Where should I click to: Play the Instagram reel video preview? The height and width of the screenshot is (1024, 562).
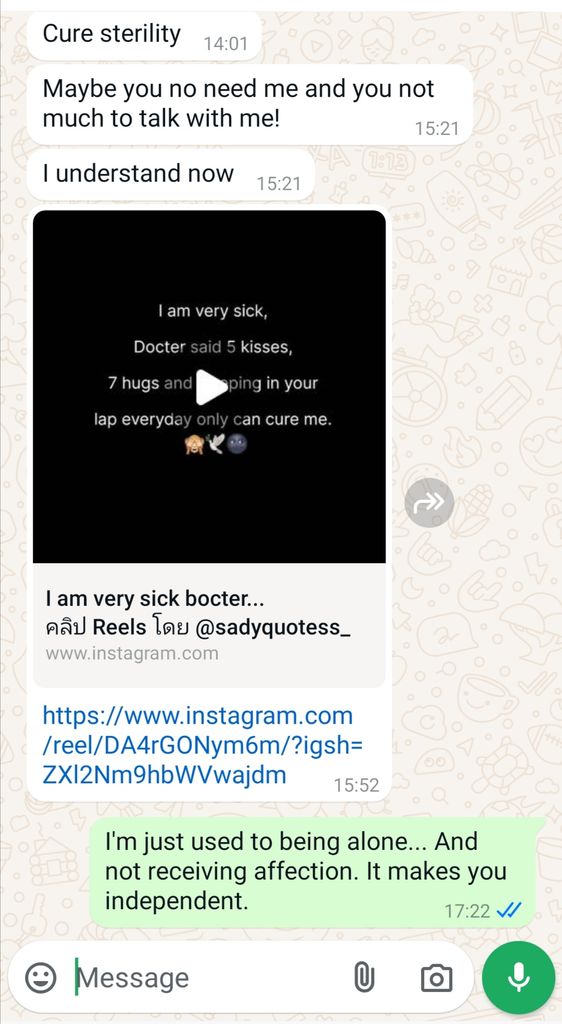[210, 387]
